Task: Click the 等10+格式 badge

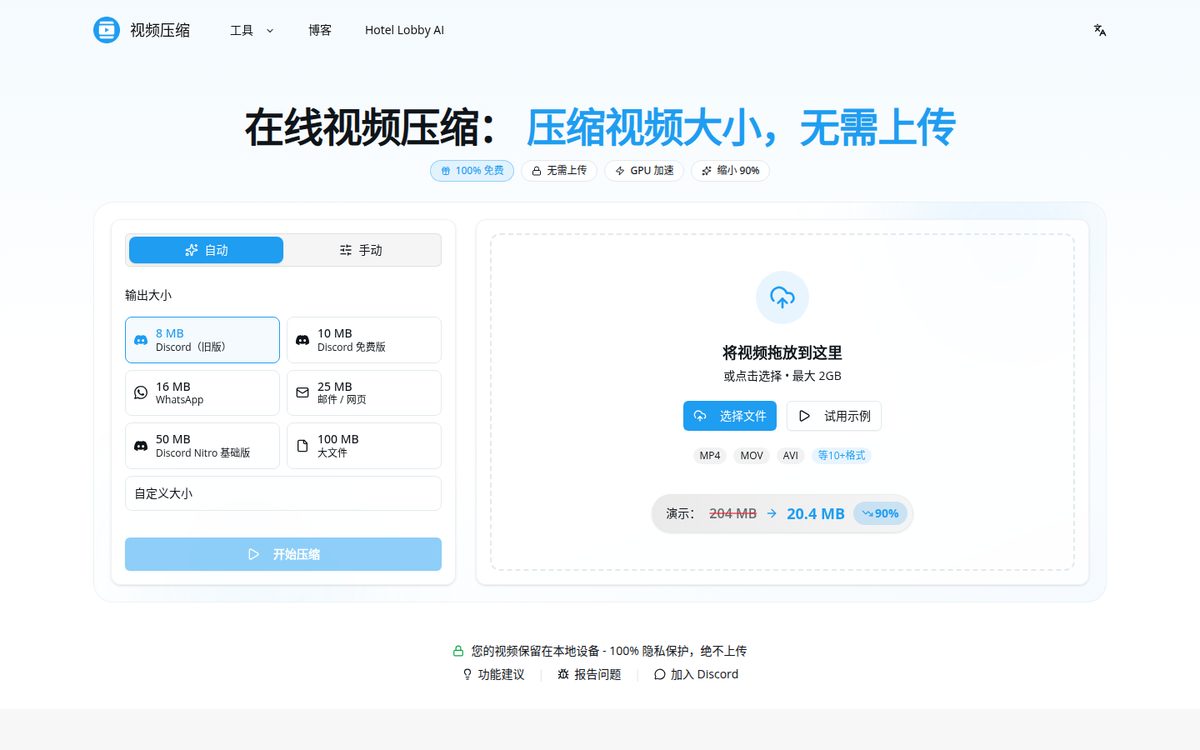Action: [841, 455]
